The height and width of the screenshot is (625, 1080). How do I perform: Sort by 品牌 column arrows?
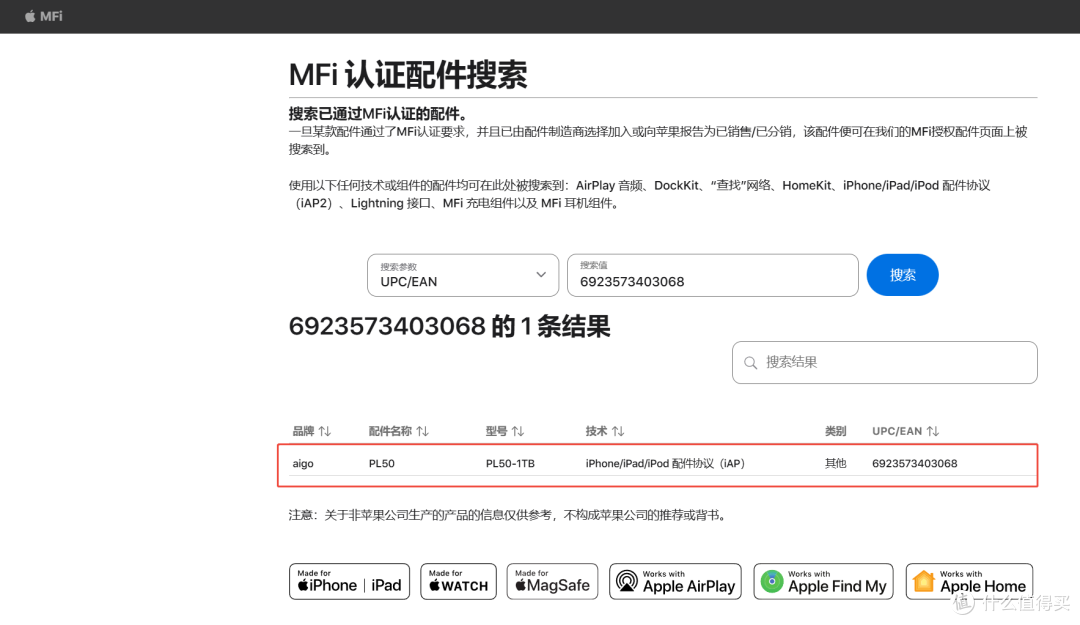(x=324, y=431)
